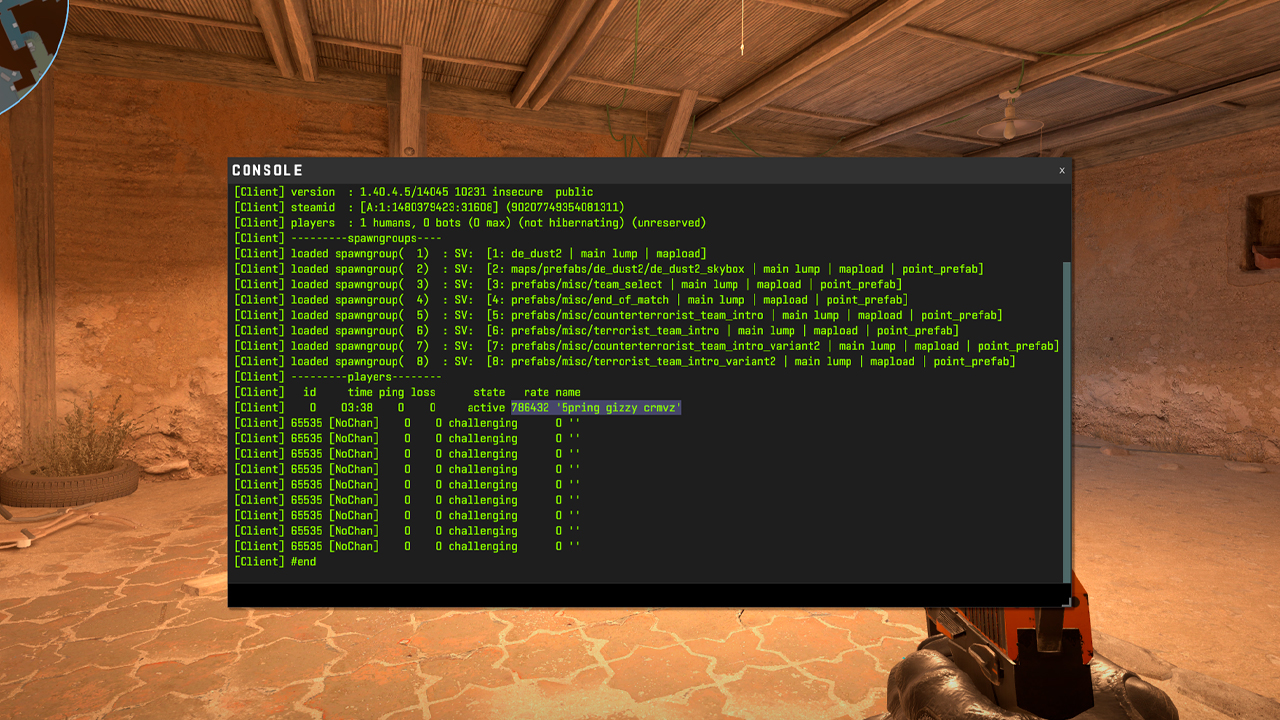1280x720 pixels.
Task: Select spawngroup 7 counterterrorist_team_intro_variant2 line
Action: click(645, 346)
